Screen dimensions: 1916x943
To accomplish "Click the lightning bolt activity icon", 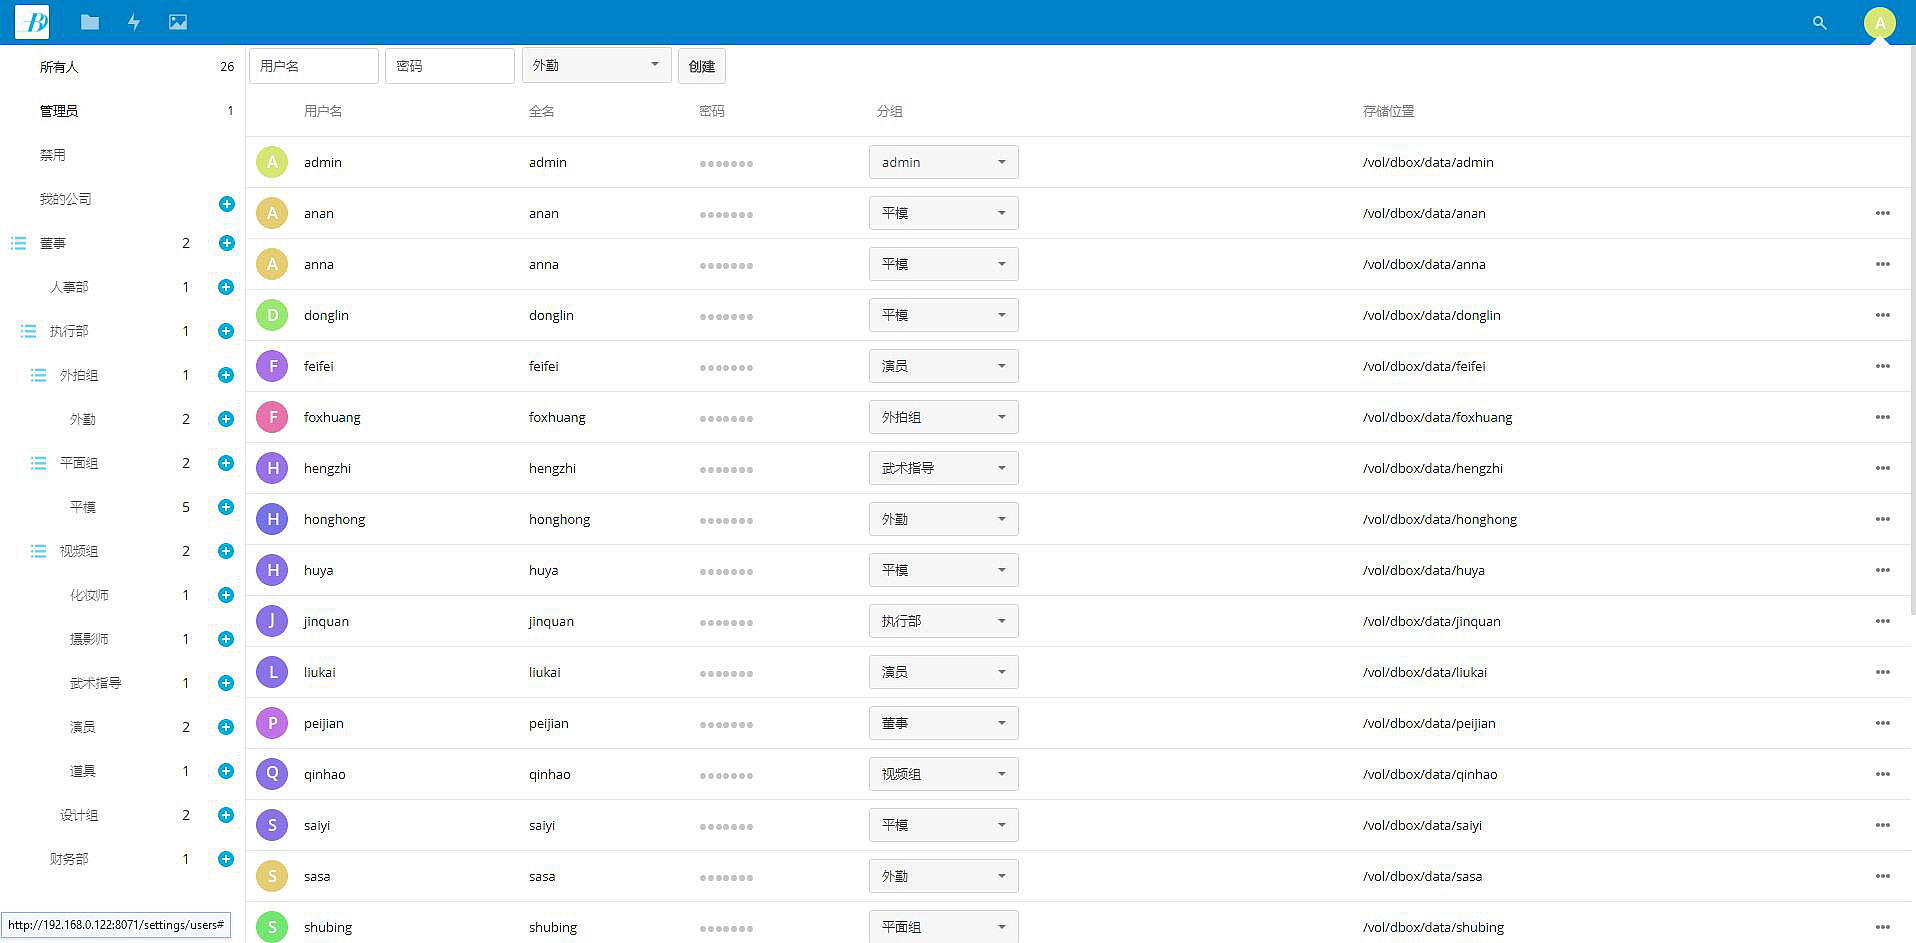I will (x=134, y=22).
